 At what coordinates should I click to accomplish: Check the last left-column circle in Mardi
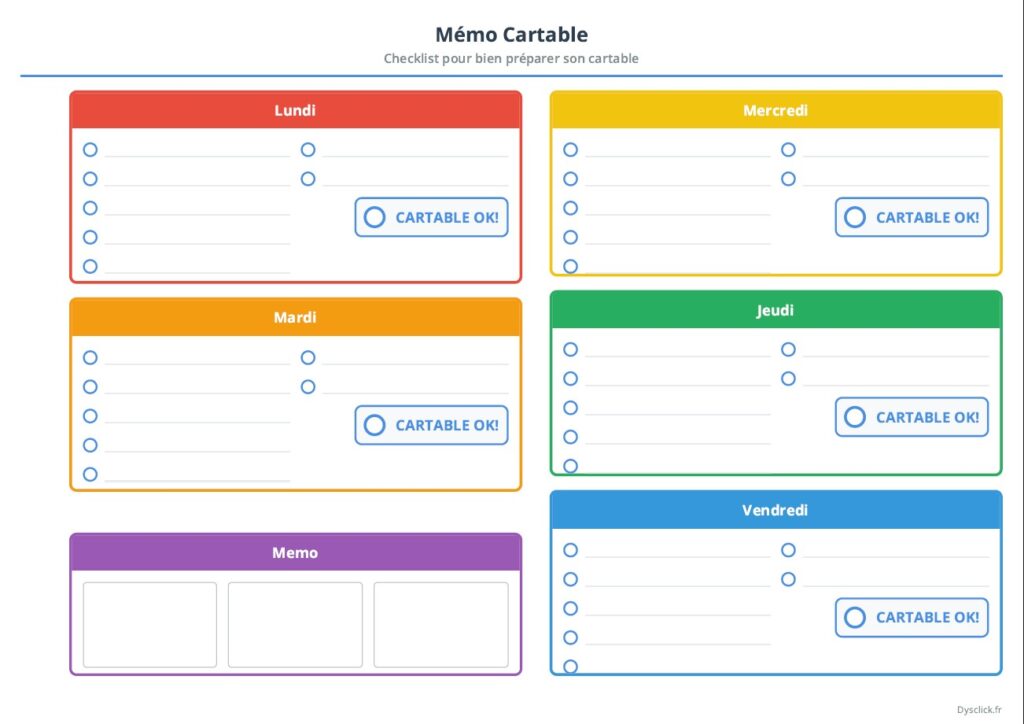pos(90,474)
